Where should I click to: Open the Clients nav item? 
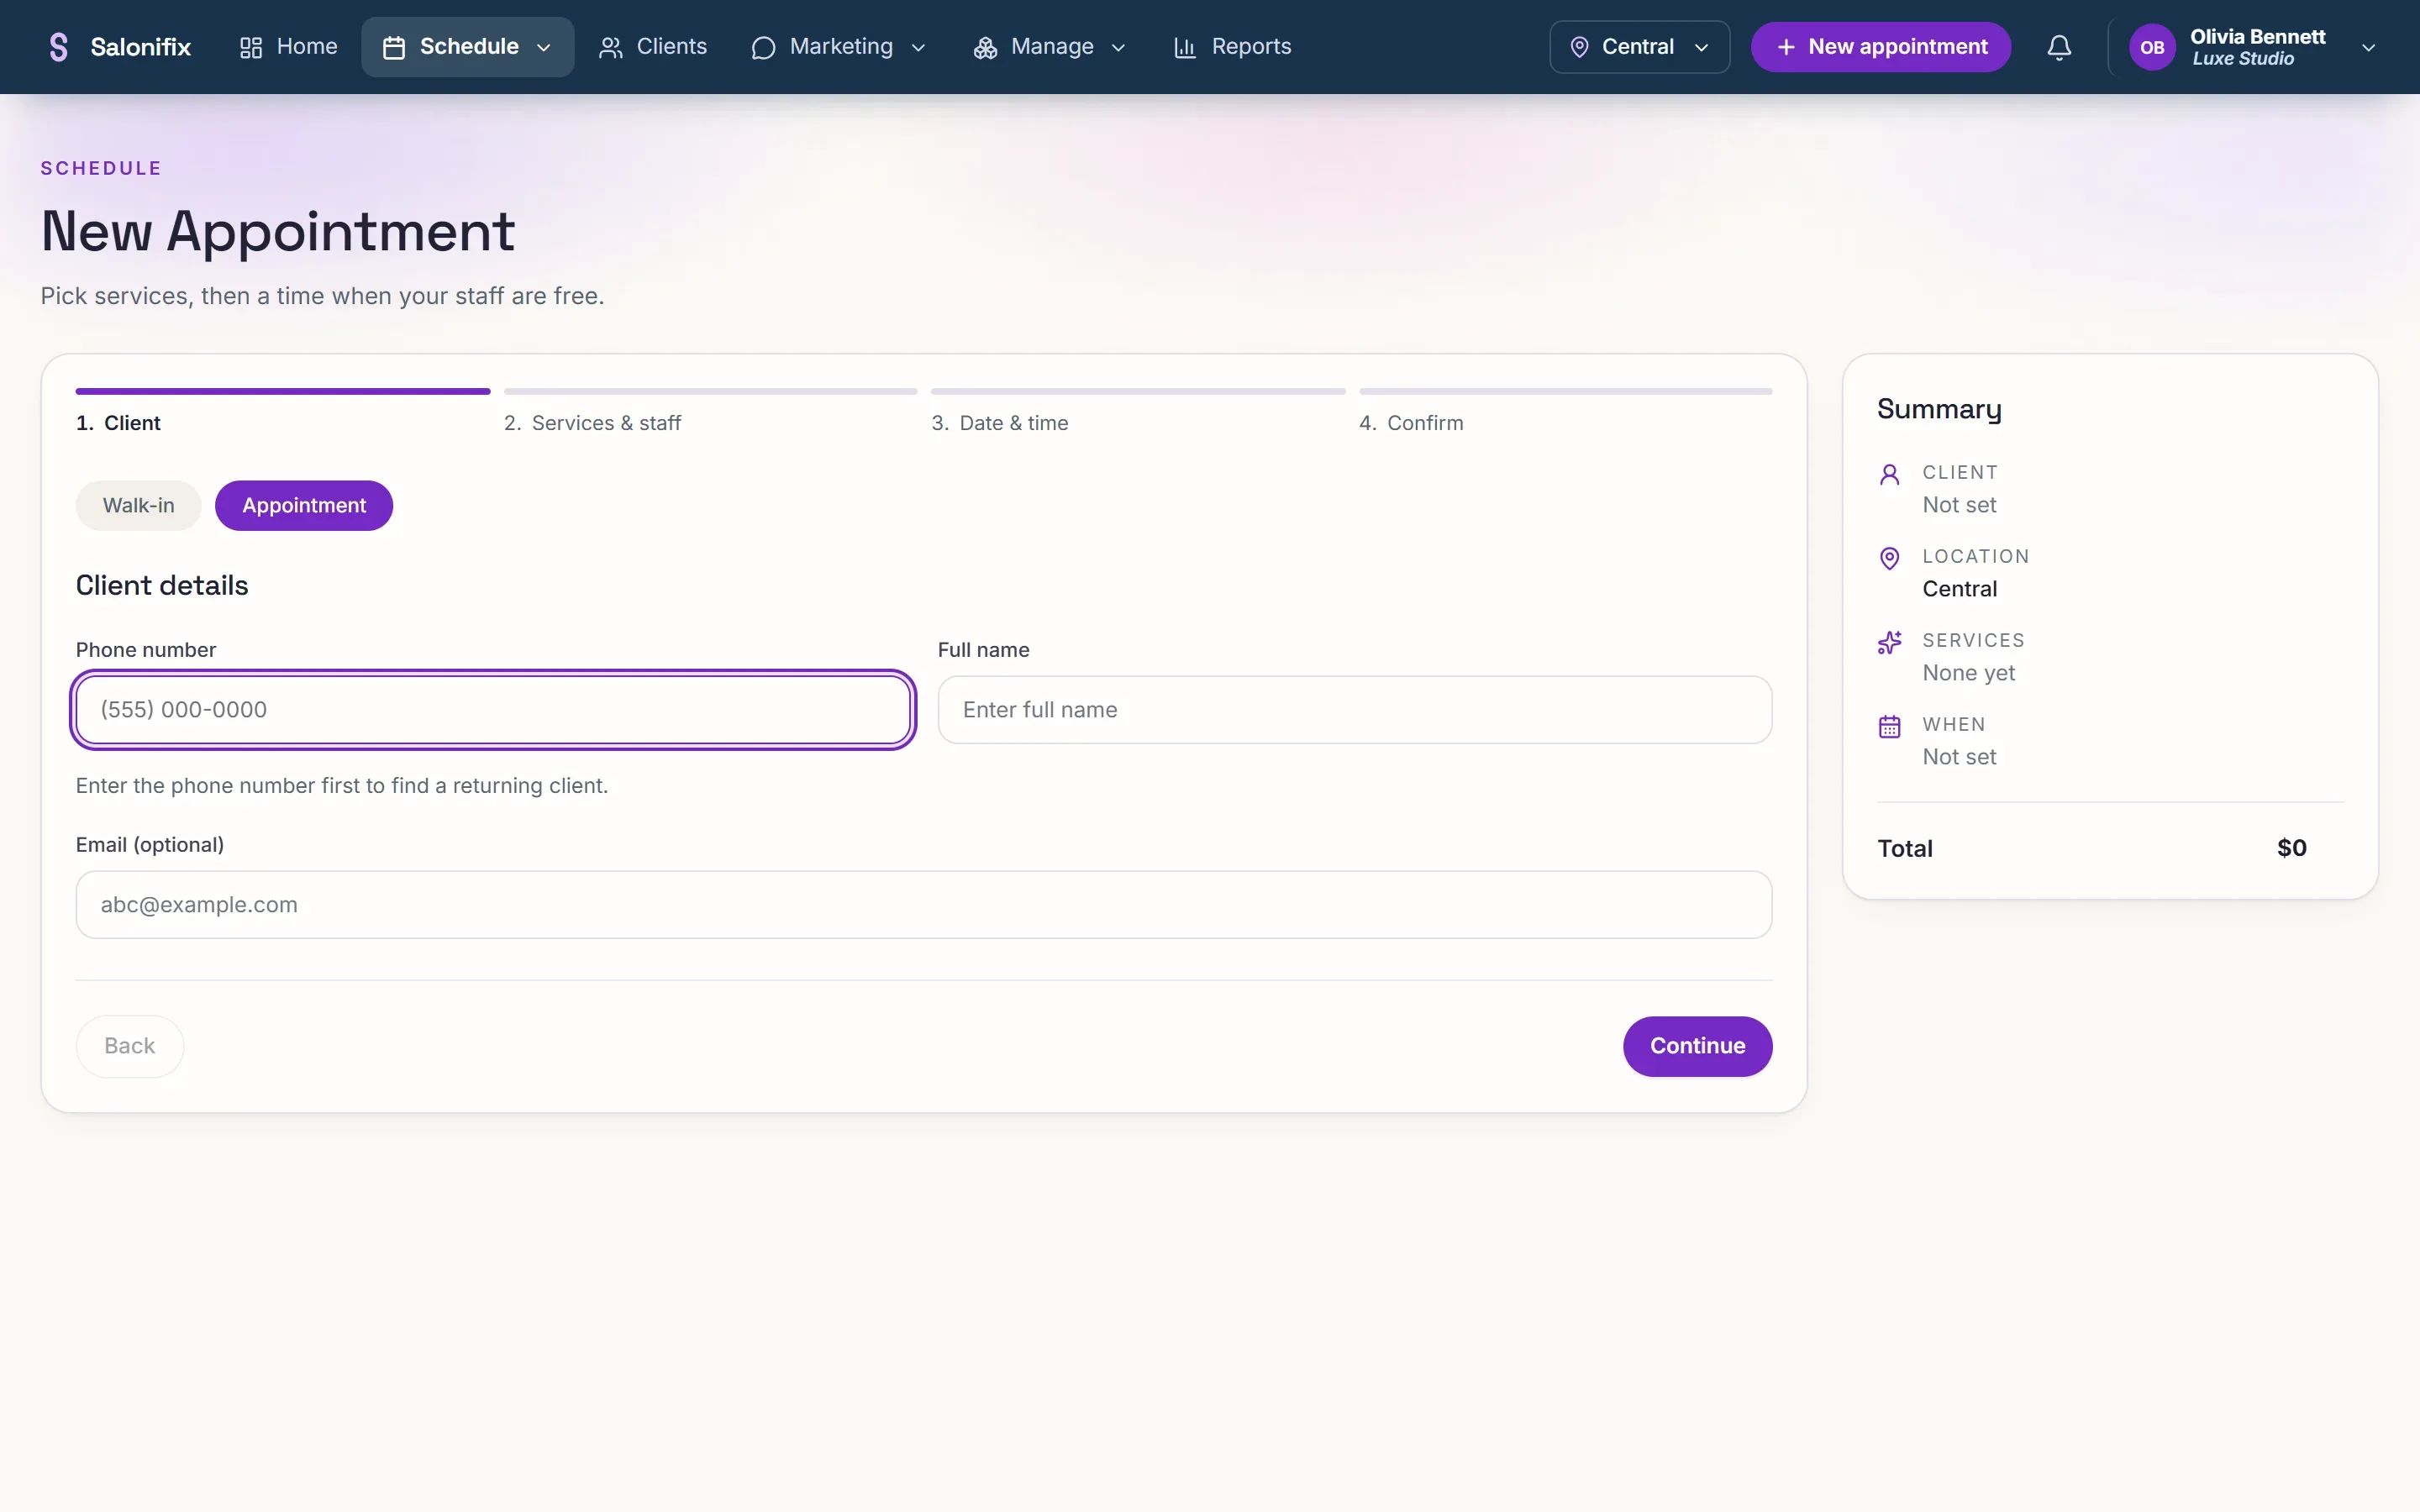pos(652,47)
